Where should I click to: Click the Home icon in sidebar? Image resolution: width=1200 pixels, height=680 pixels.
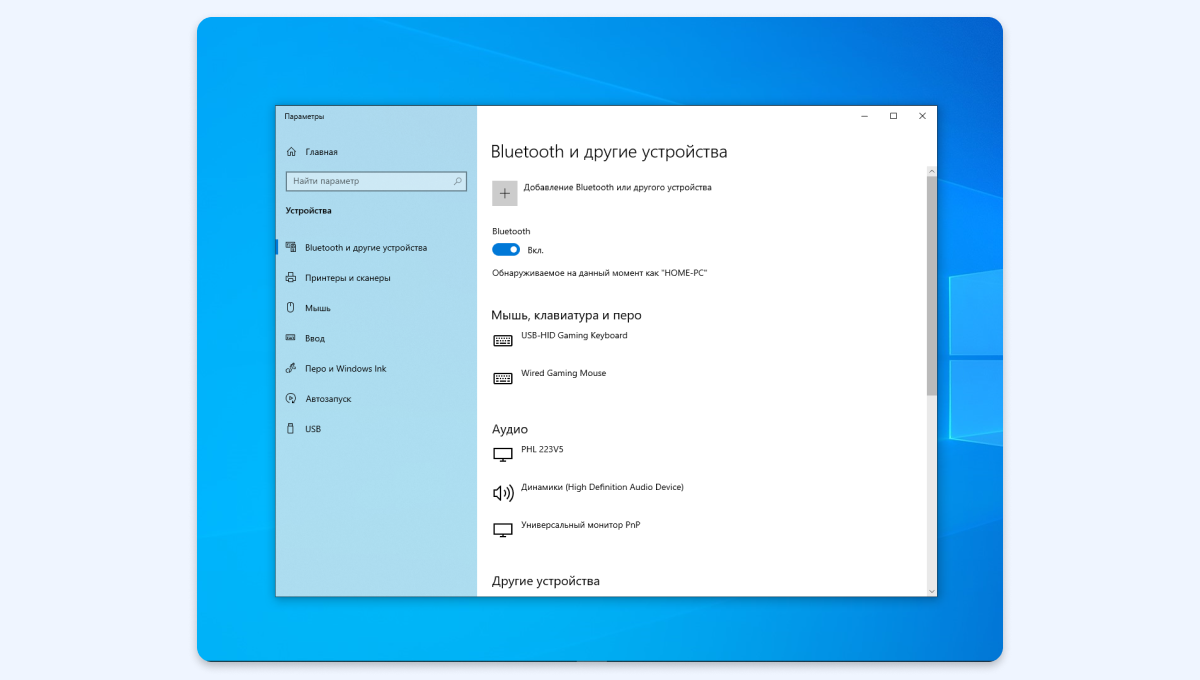point(291,152)
